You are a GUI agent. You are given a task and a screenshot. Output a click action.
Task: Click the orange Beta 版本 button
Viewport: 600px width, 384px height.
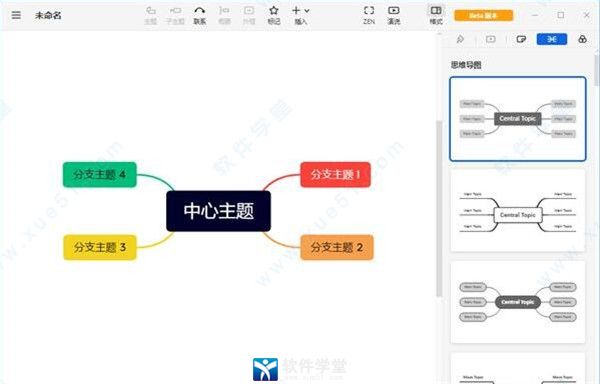[x=483, y=16]
